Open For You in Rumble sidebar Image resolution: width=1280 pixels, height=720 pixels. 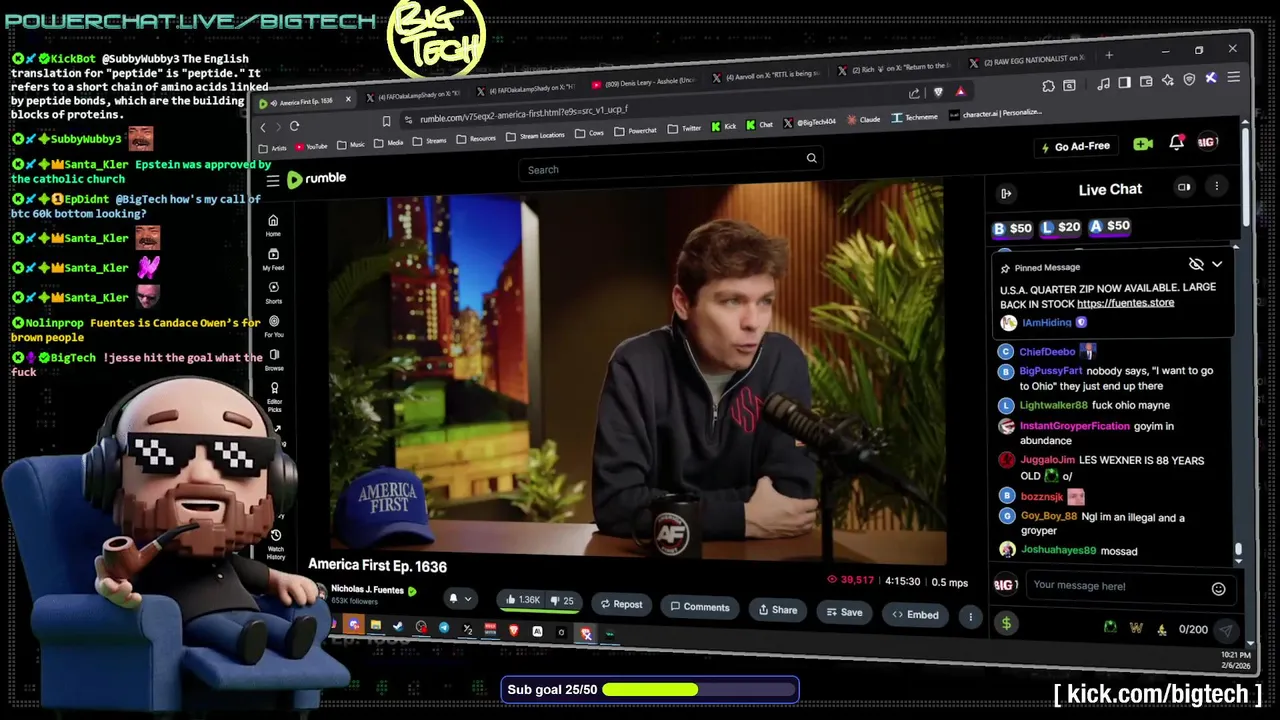coord(273,326)
